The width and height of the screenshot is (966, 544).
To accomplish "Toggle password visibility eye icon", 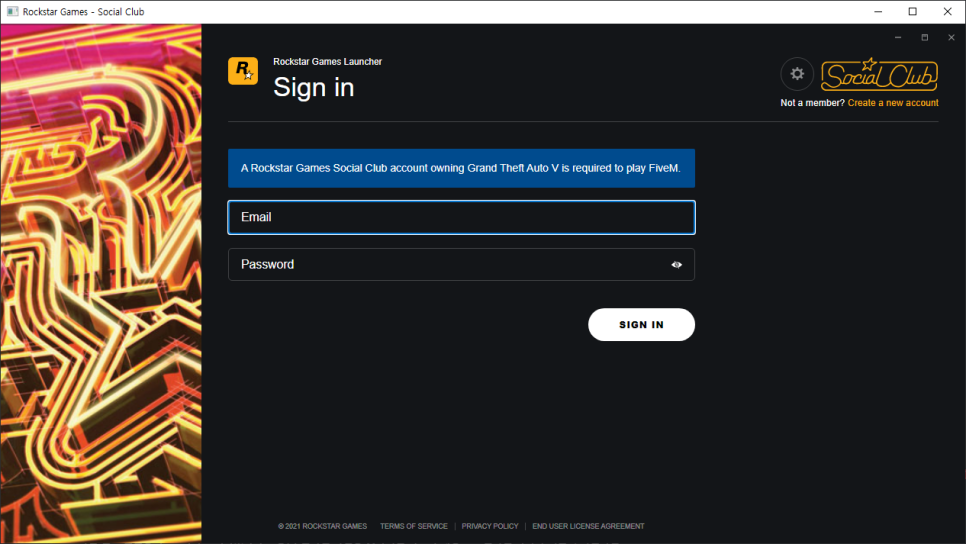I will pos(676,265).
